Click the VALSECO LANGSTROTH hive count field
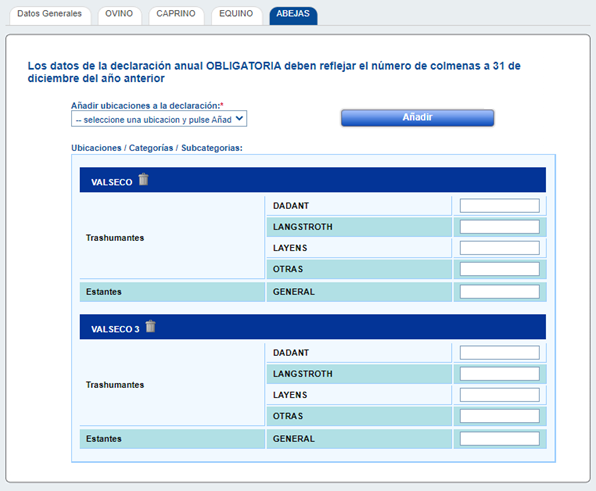 tap(499, 227)
